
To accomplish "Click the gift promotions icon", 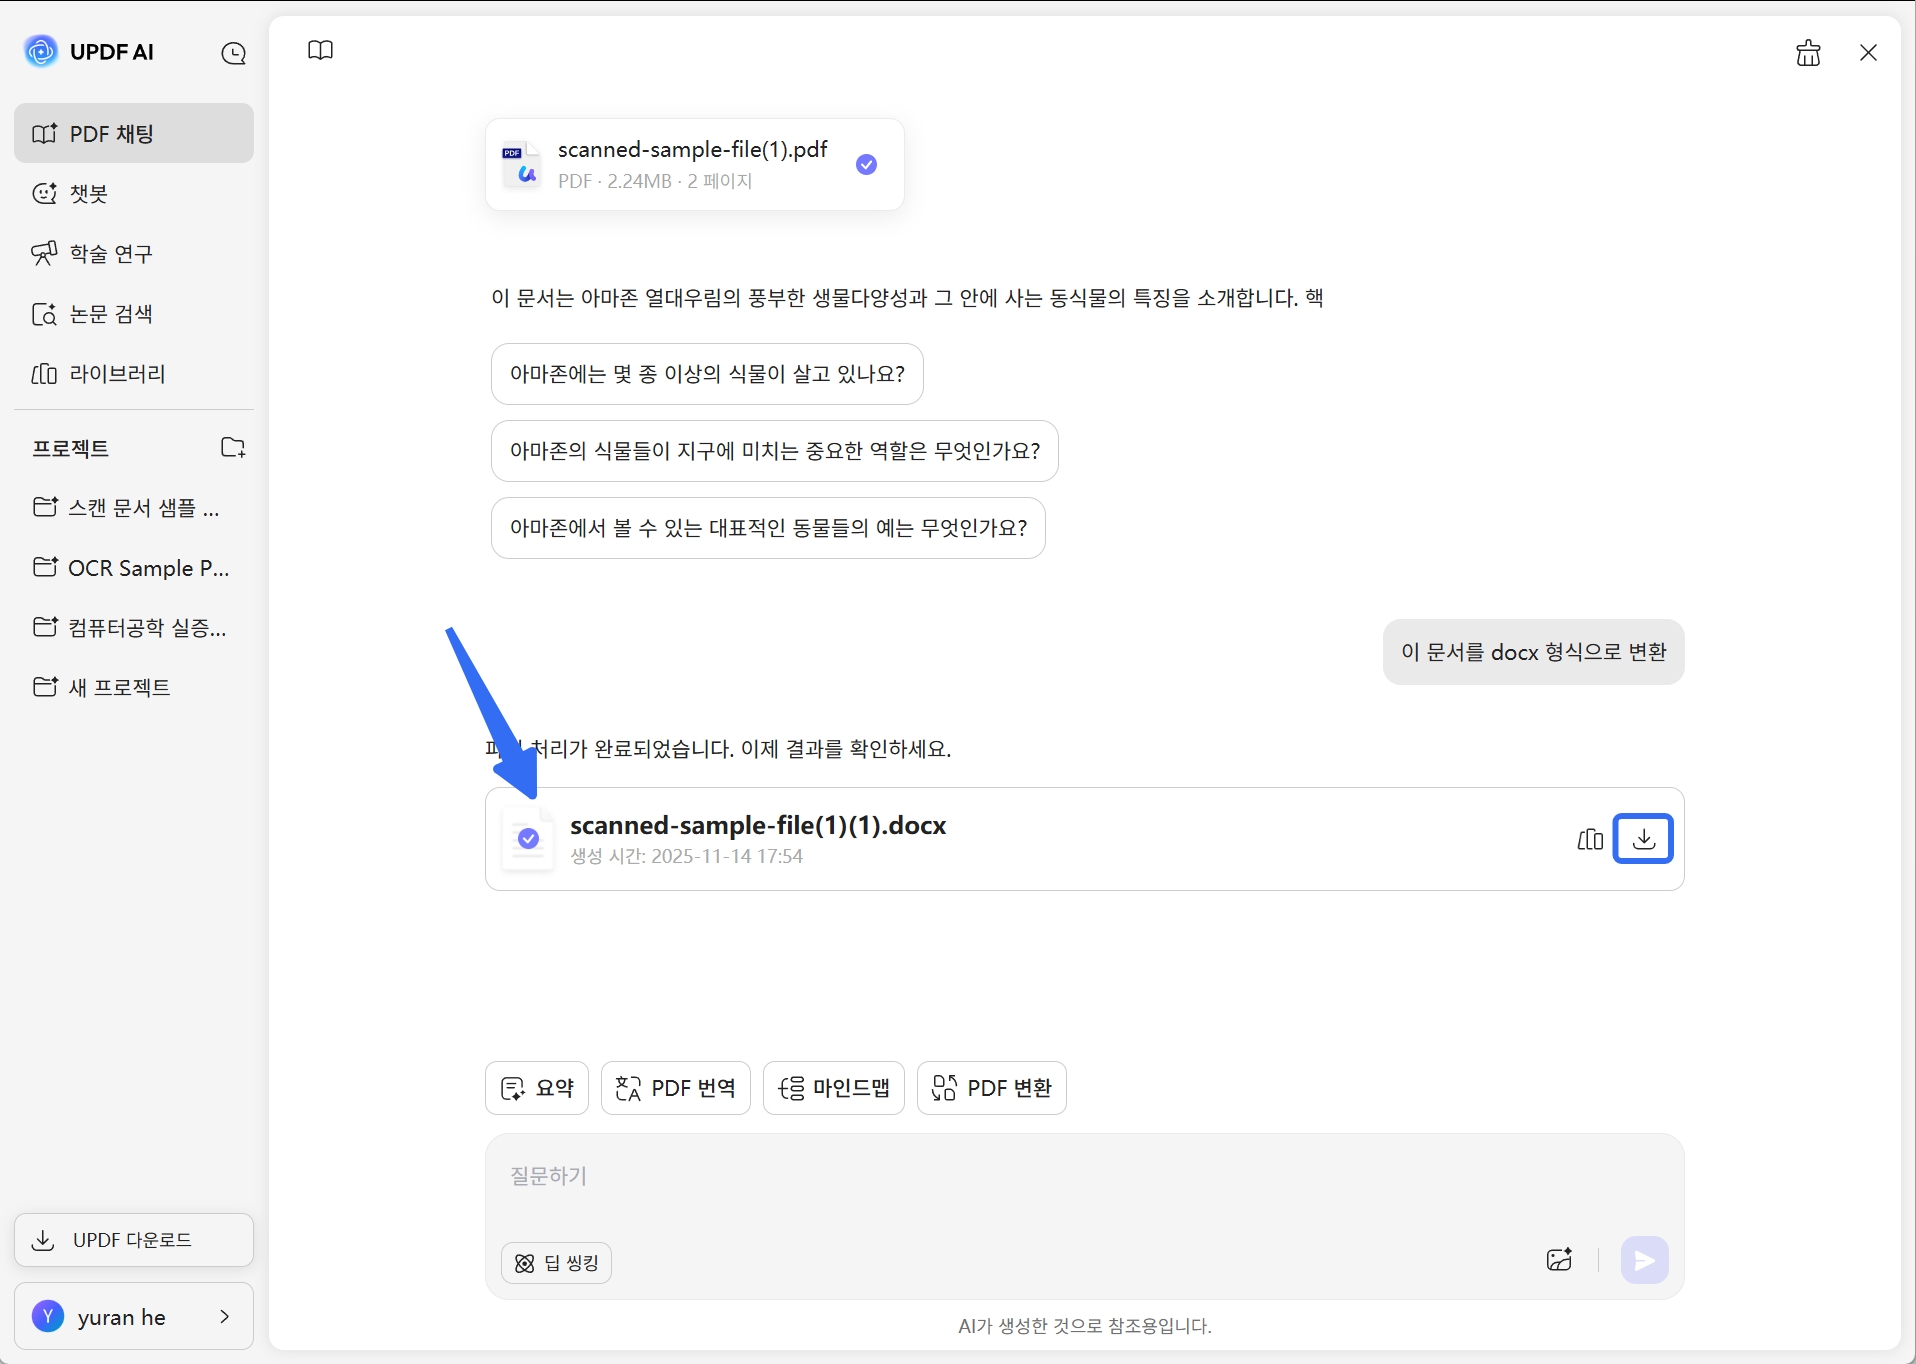I will click(1808, 53).
